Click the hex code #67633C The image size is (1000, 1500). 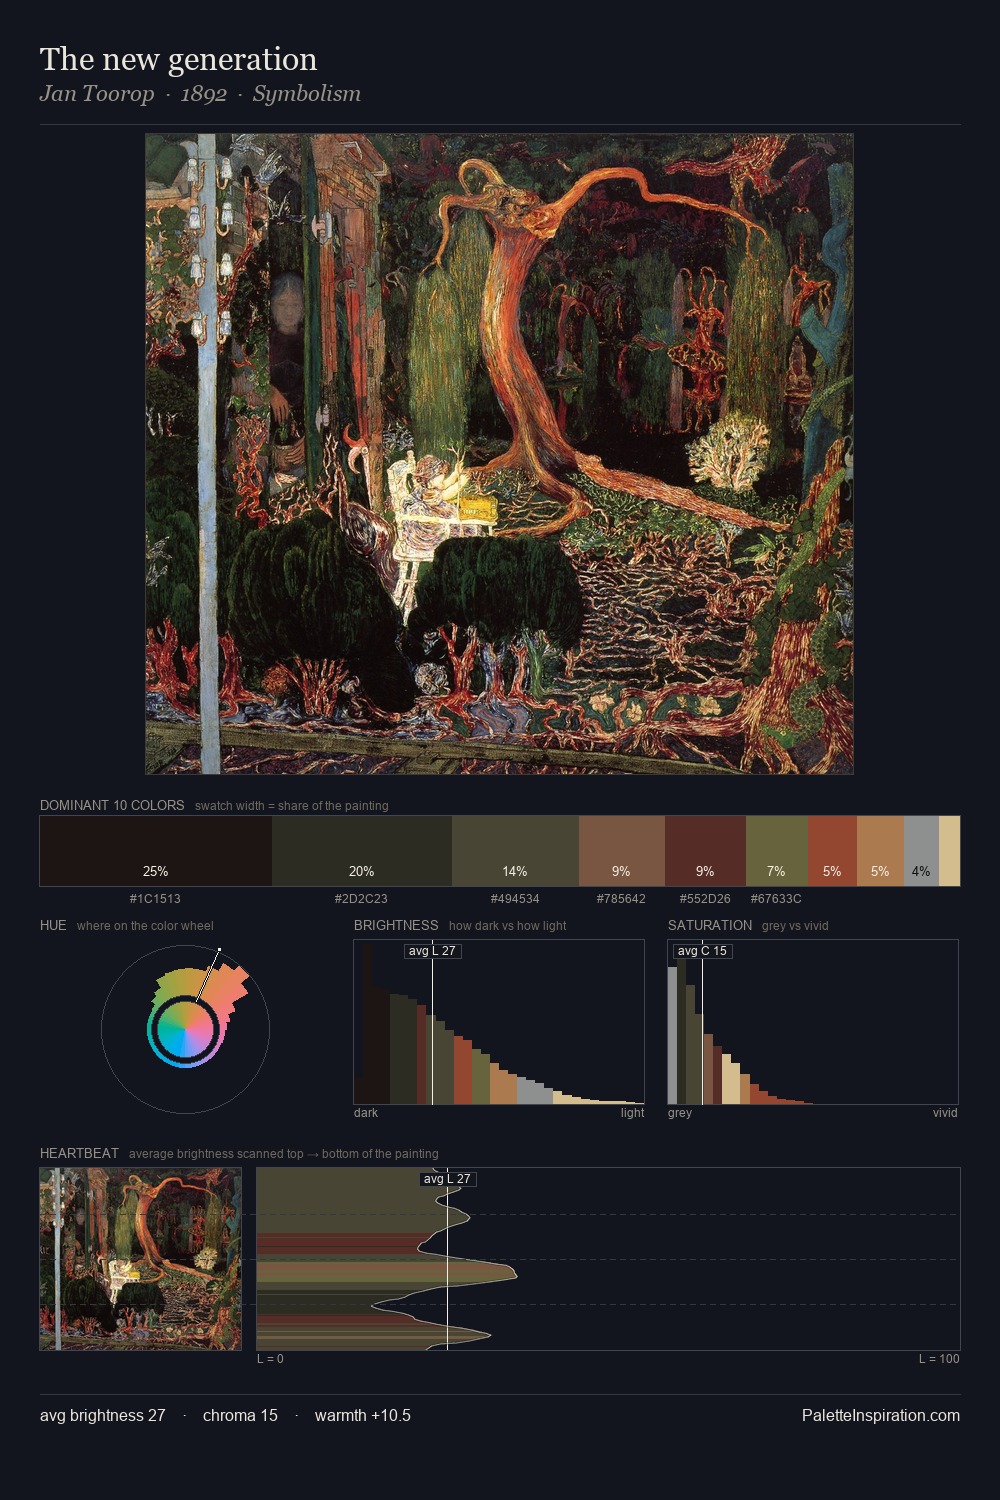point(776,899)
